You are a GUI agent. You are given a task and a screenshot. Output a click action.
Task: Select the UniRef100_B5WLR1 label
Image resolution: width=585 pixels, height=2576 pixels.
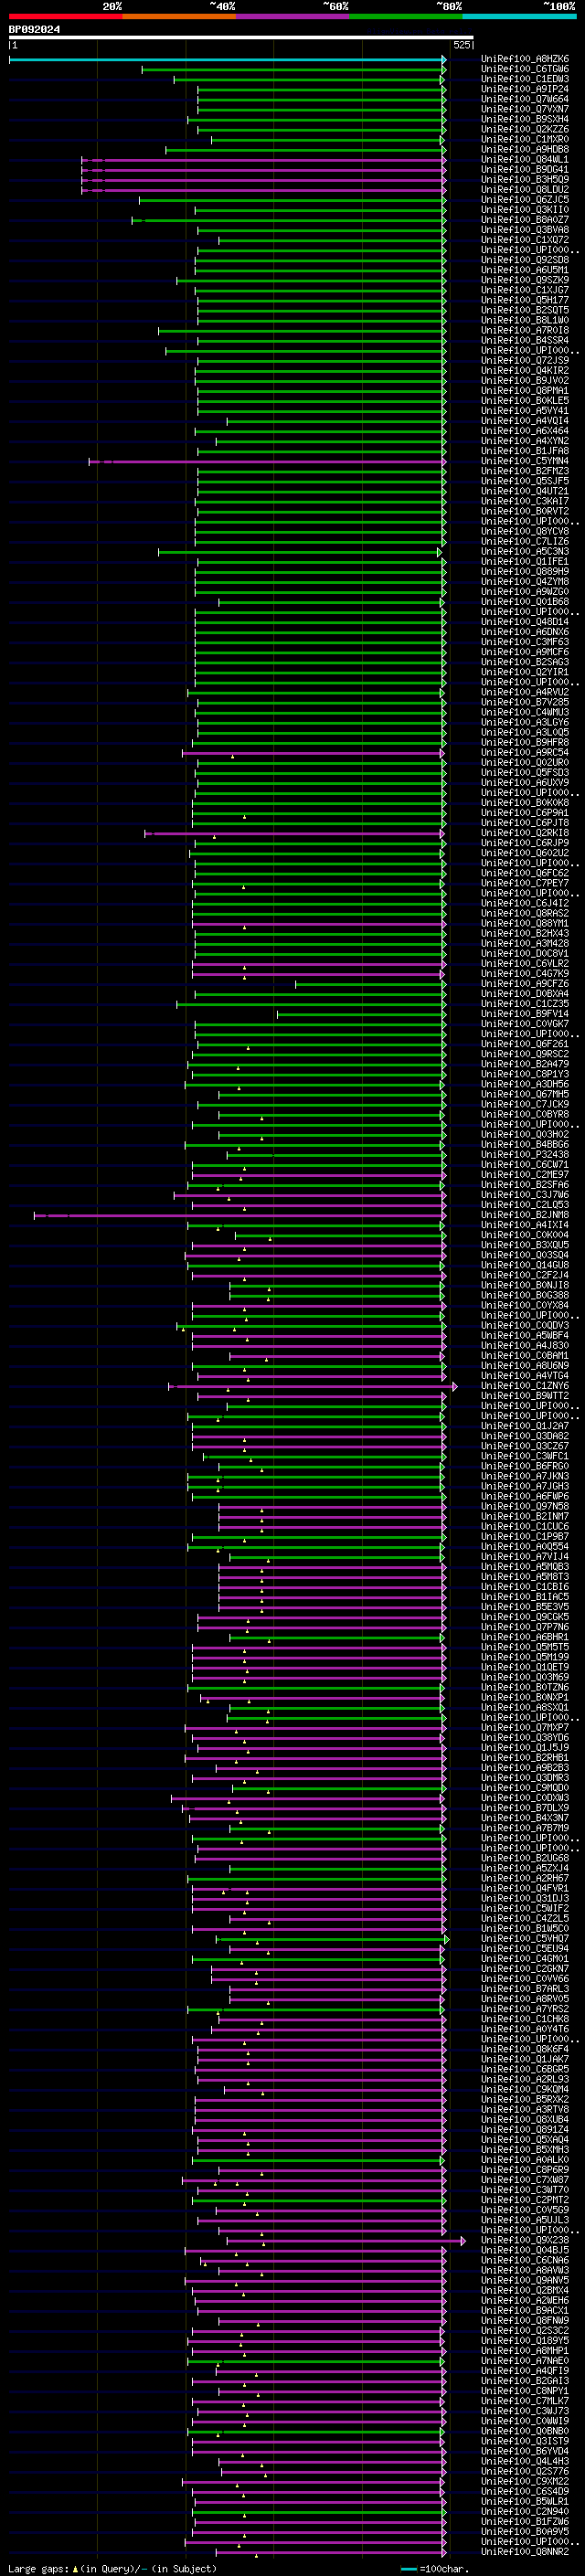(x=525, y=2502)
